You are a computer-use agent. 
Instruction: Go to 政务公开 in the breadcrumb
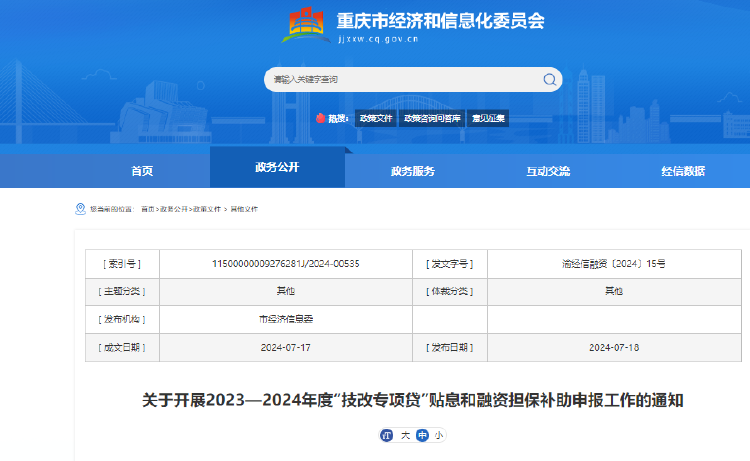[174, 209]
